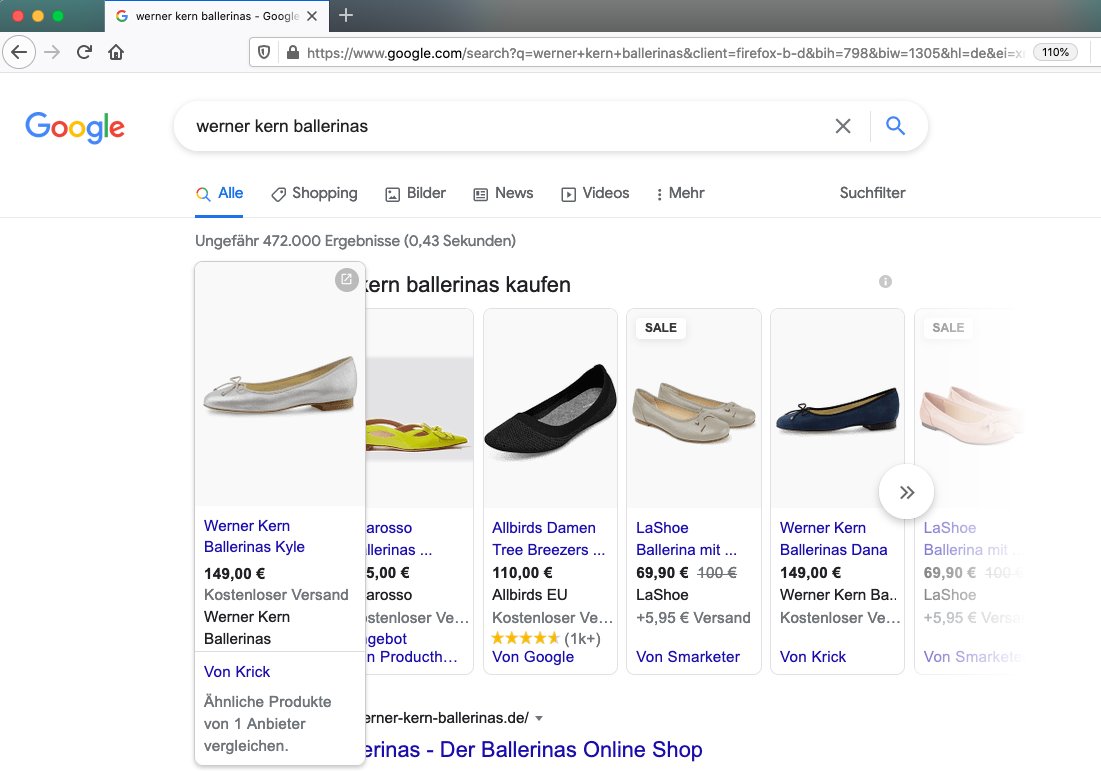The image size is (1101, 771).
Task: Switch to the Videos tab
Action: pyautogui.click(x=595, y=193)
